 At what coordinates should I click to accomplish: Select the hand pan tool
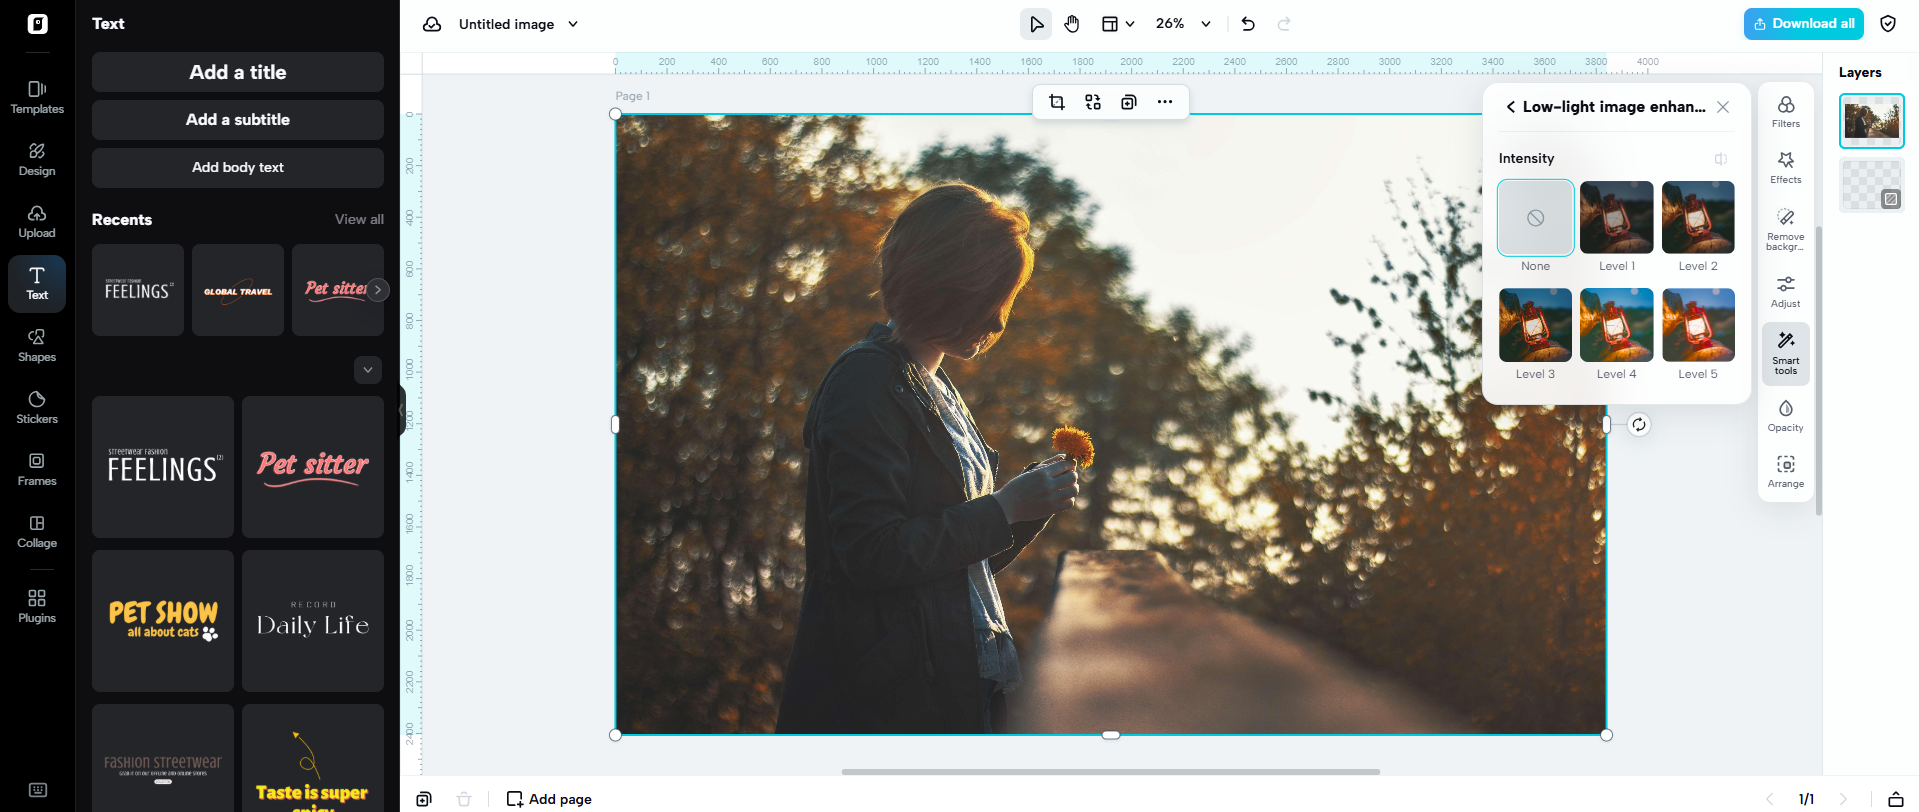(1072, 24)
